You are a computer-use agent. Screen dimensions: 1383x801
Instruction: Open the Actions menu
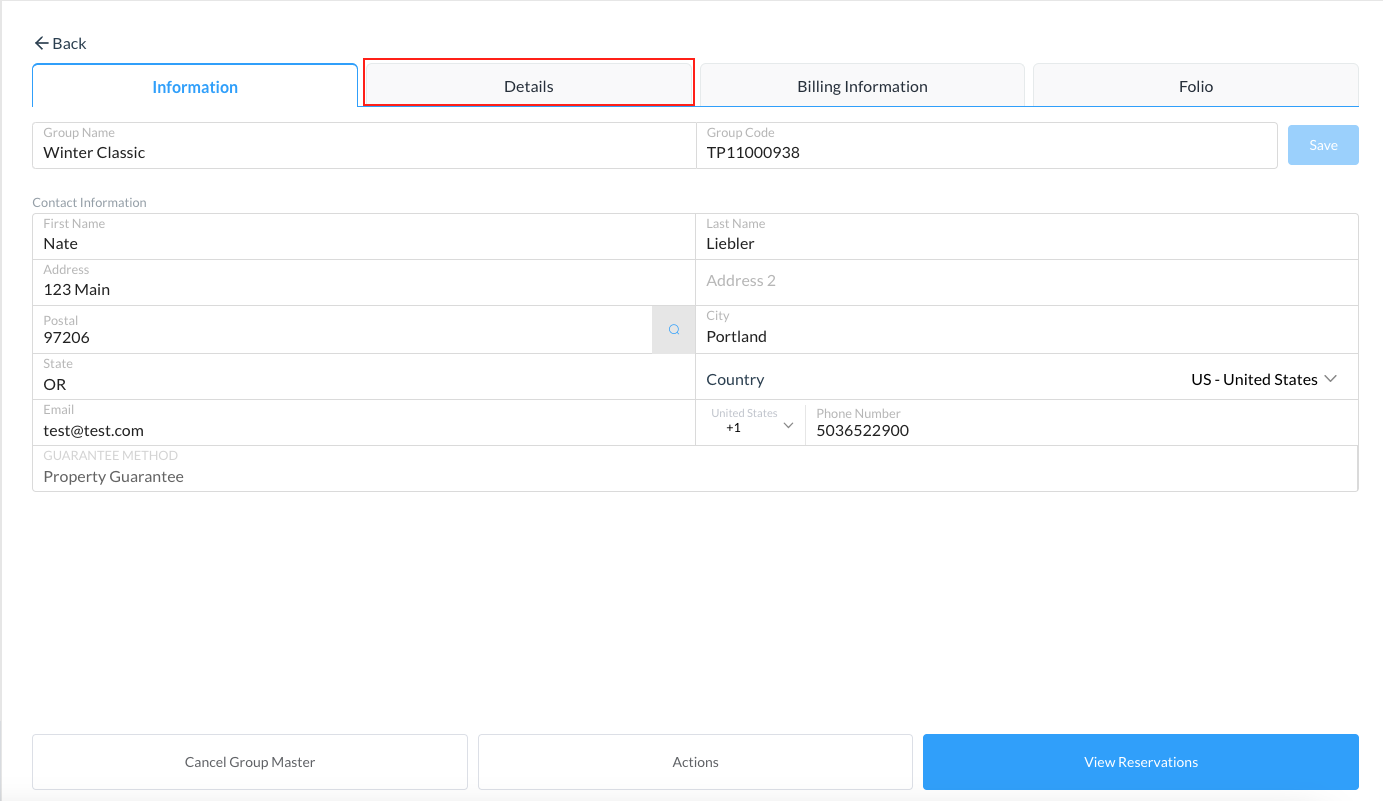(x=695, y=761)
